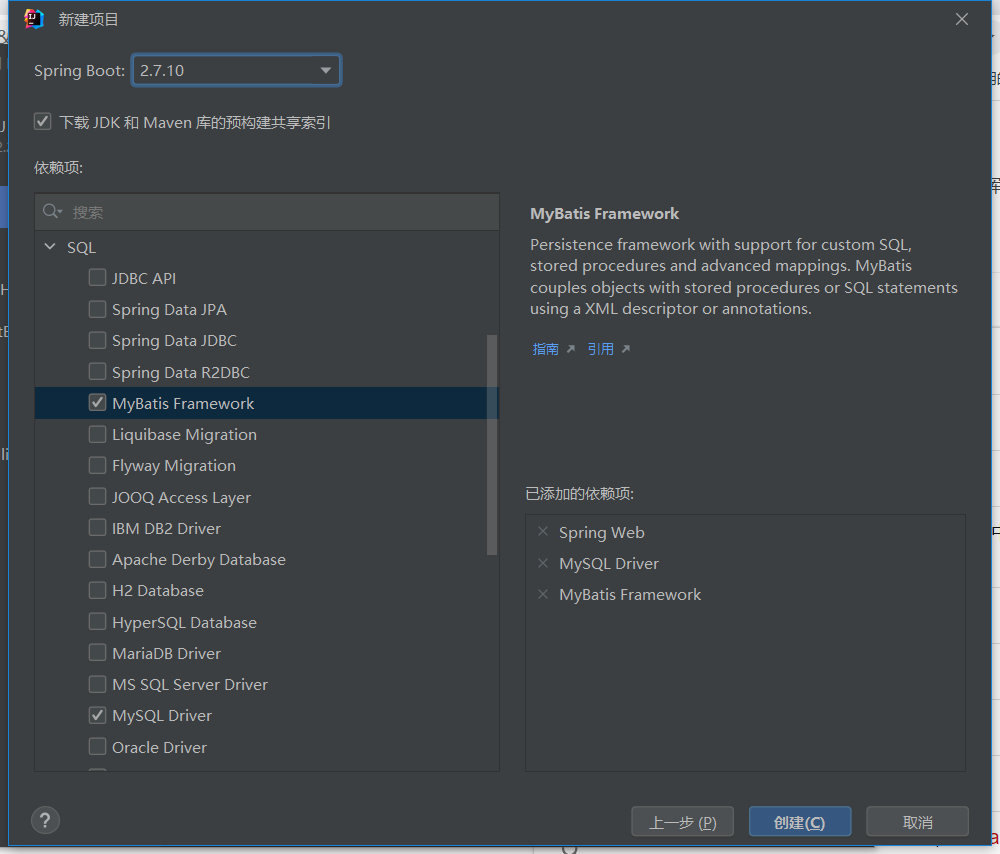This screenshot has width=1000, height=854.
Task: Enable the Spring Data JDBC checkbox
Action: pos(97,340)
